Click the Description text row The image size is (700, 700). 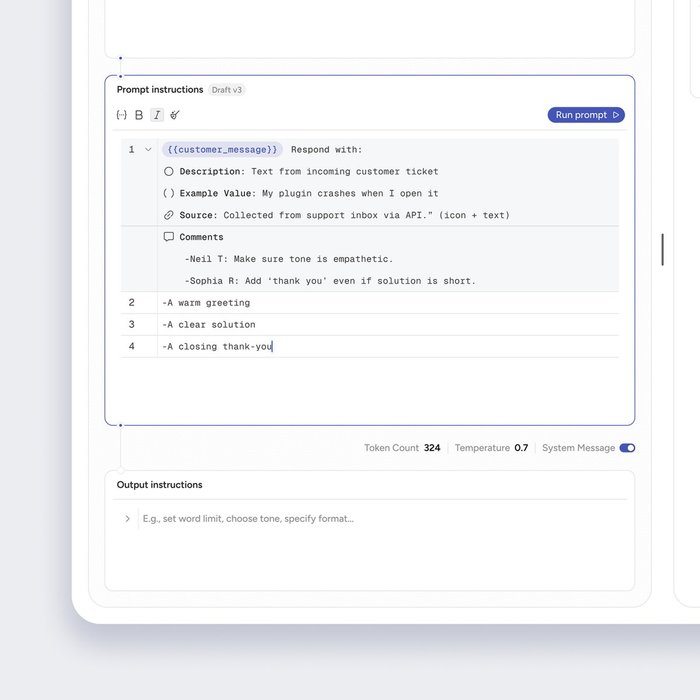click(x=308, y=171)
